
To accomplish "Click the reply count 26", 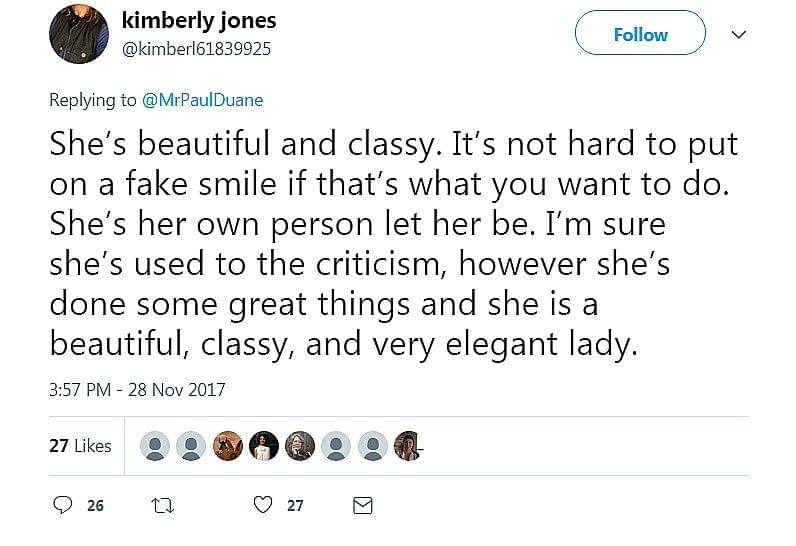I will (x=95, y=506).
